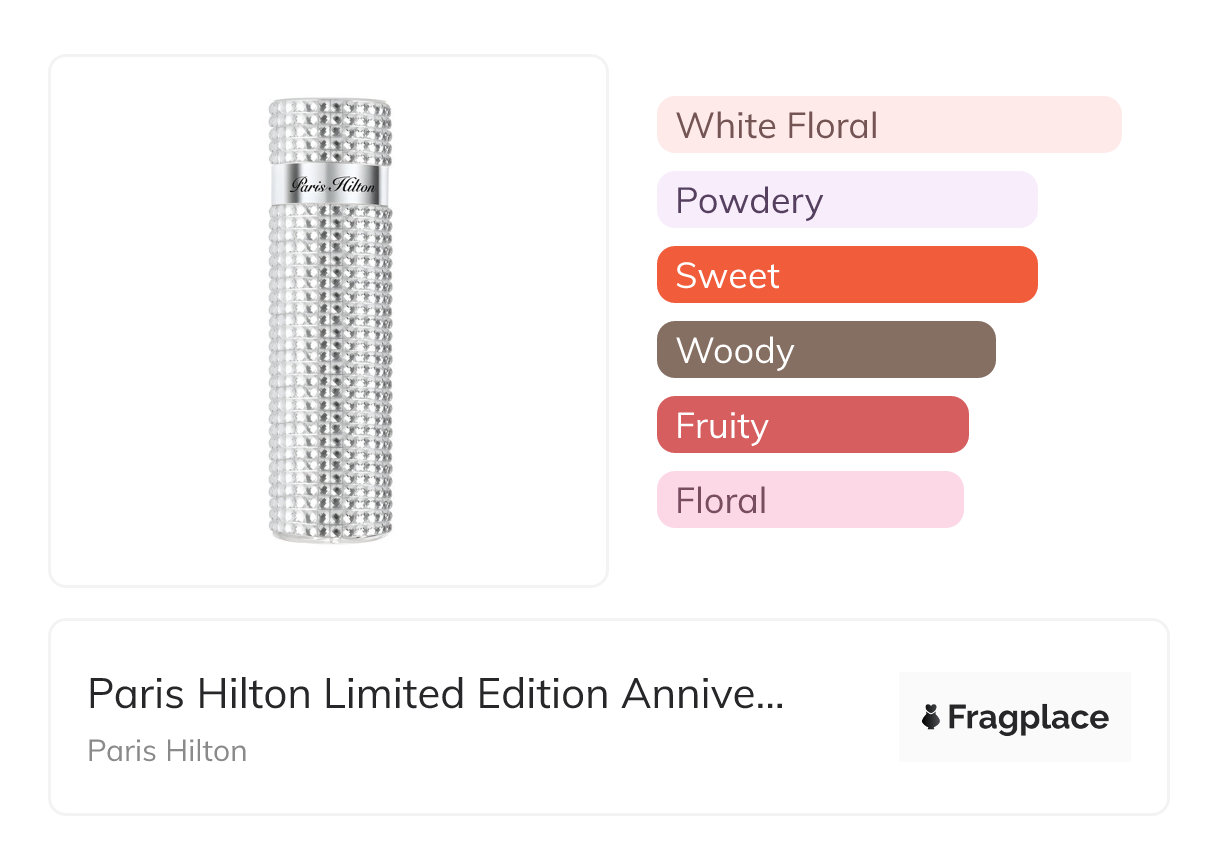The height and width of the screenshot is (864, 1218).
Task: Click the gray Paris Hilton brand name
Action: click(x=167, y=751)
